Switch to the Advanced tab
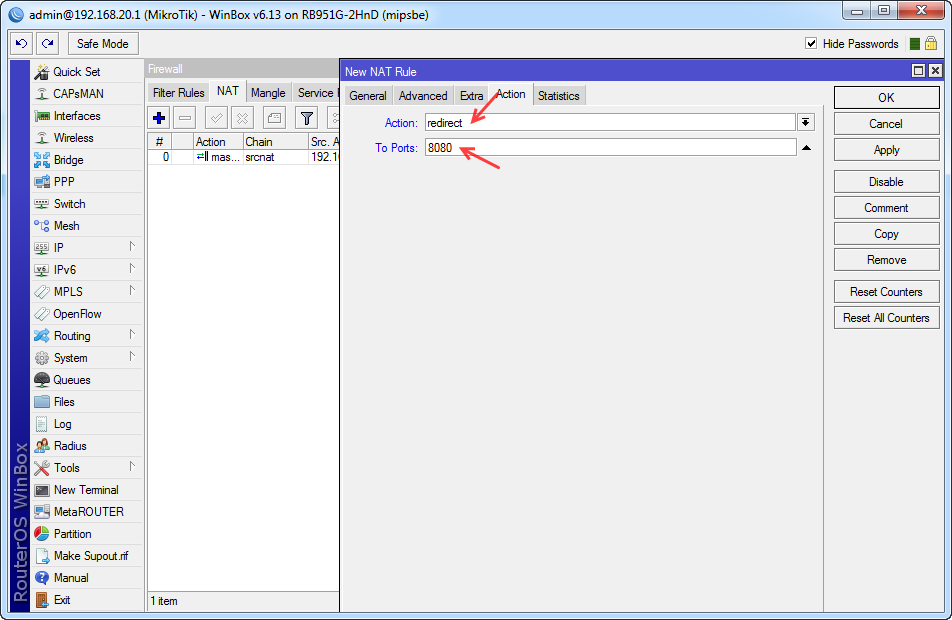 pos(423,96)
